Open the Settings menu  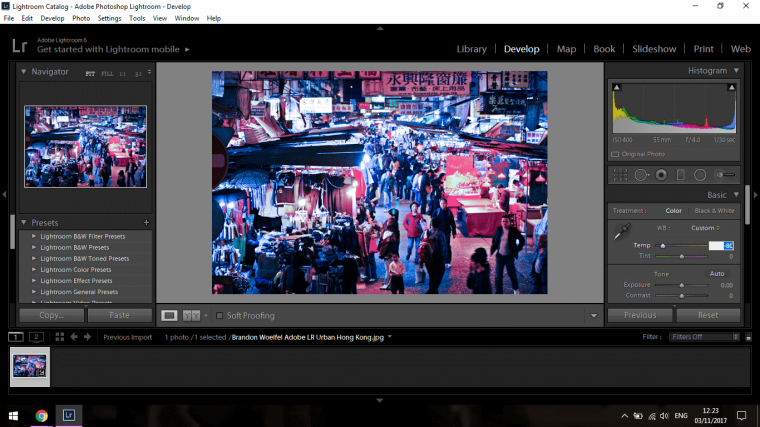[x=109, y=18]
